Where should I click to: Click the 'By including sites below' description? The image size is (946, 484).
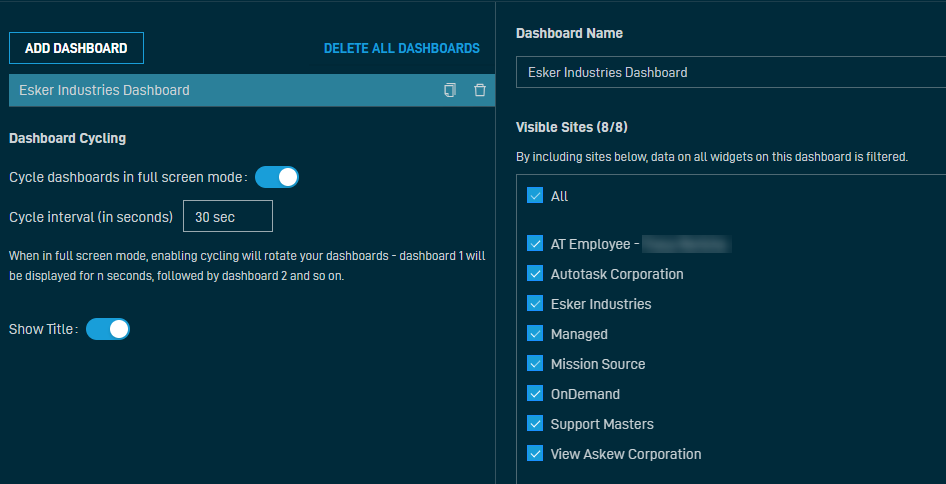coord(712,157)
